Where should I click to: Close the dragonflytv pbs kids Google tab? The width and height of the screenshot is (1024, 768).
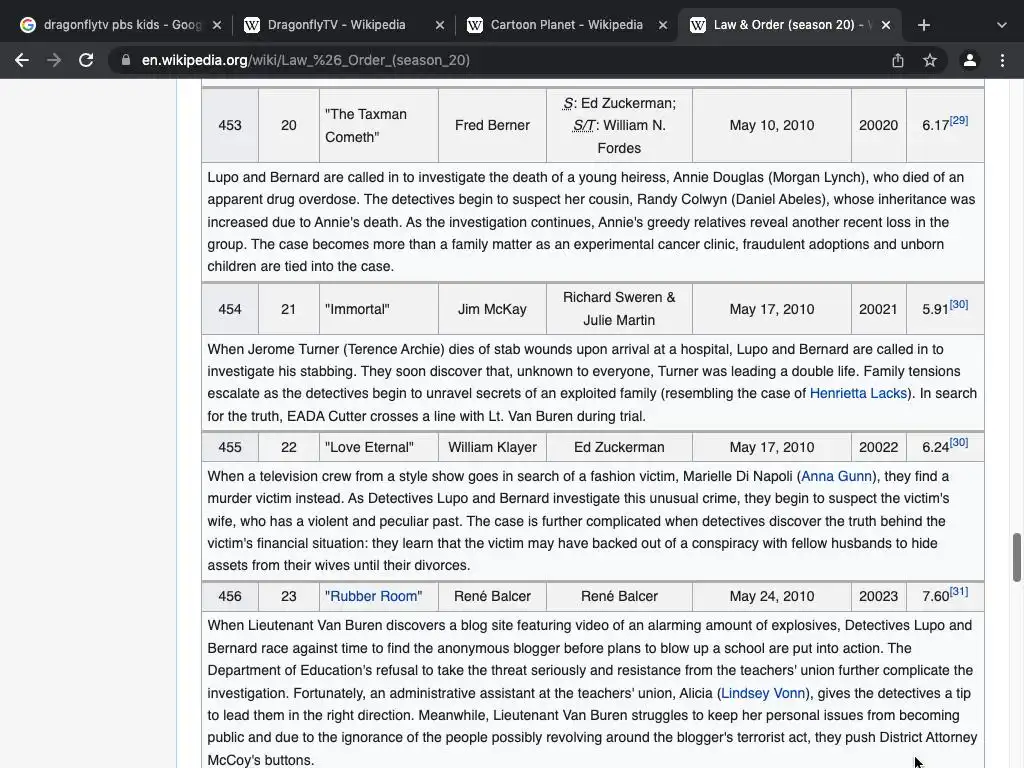217,25
